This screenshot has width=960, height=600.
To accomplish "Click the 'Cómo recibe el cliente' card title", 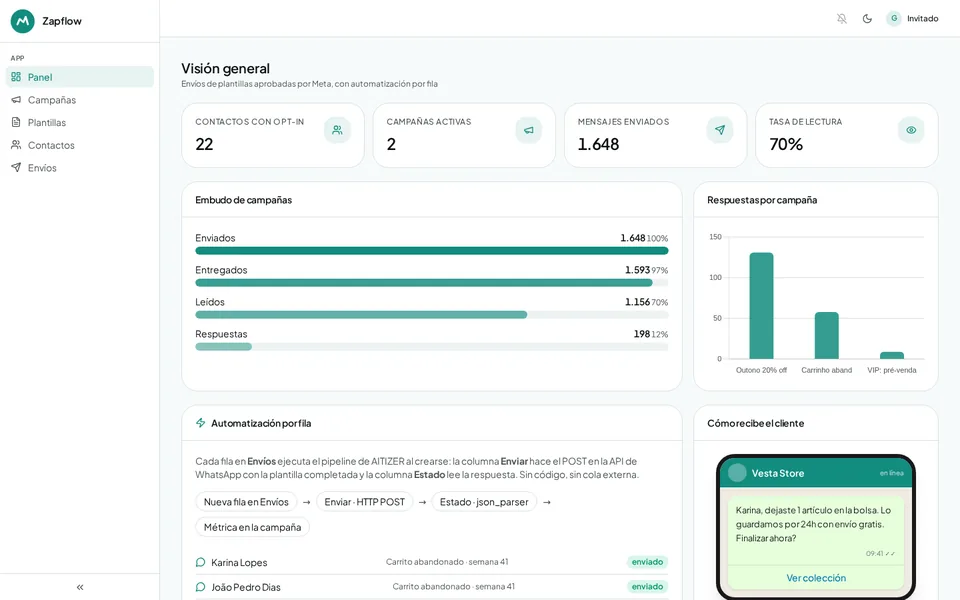I will point(756,423).
